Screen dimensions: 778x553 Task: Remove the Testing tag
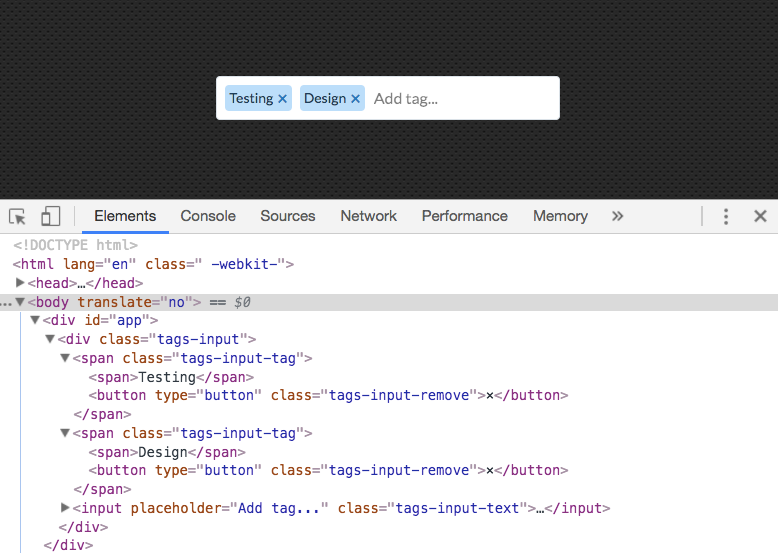click(282, 99)
